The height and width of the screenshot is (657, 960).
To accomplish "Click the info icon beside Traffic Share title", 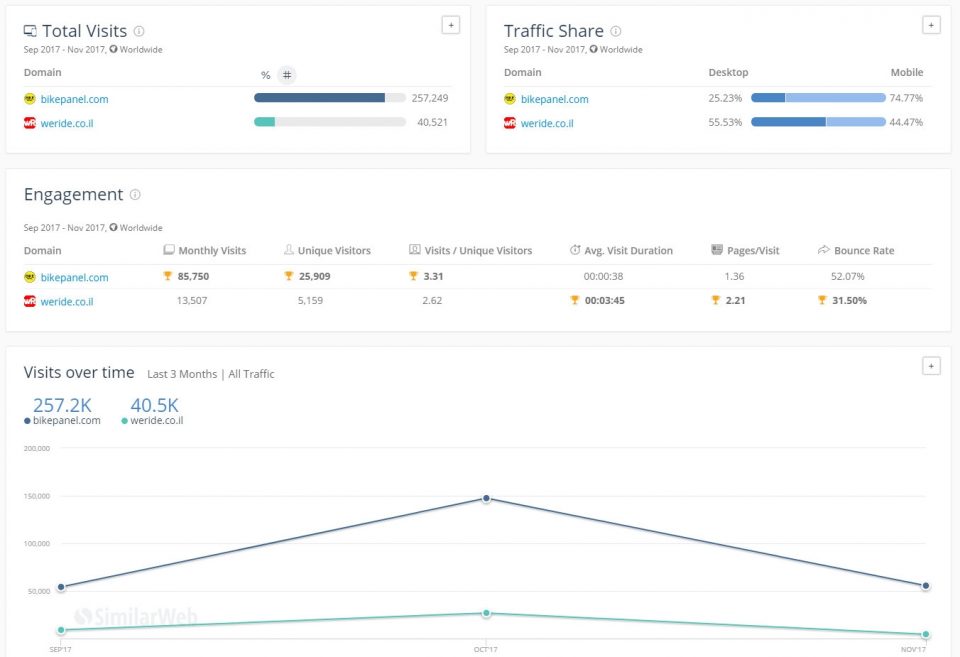I will 616,31.
